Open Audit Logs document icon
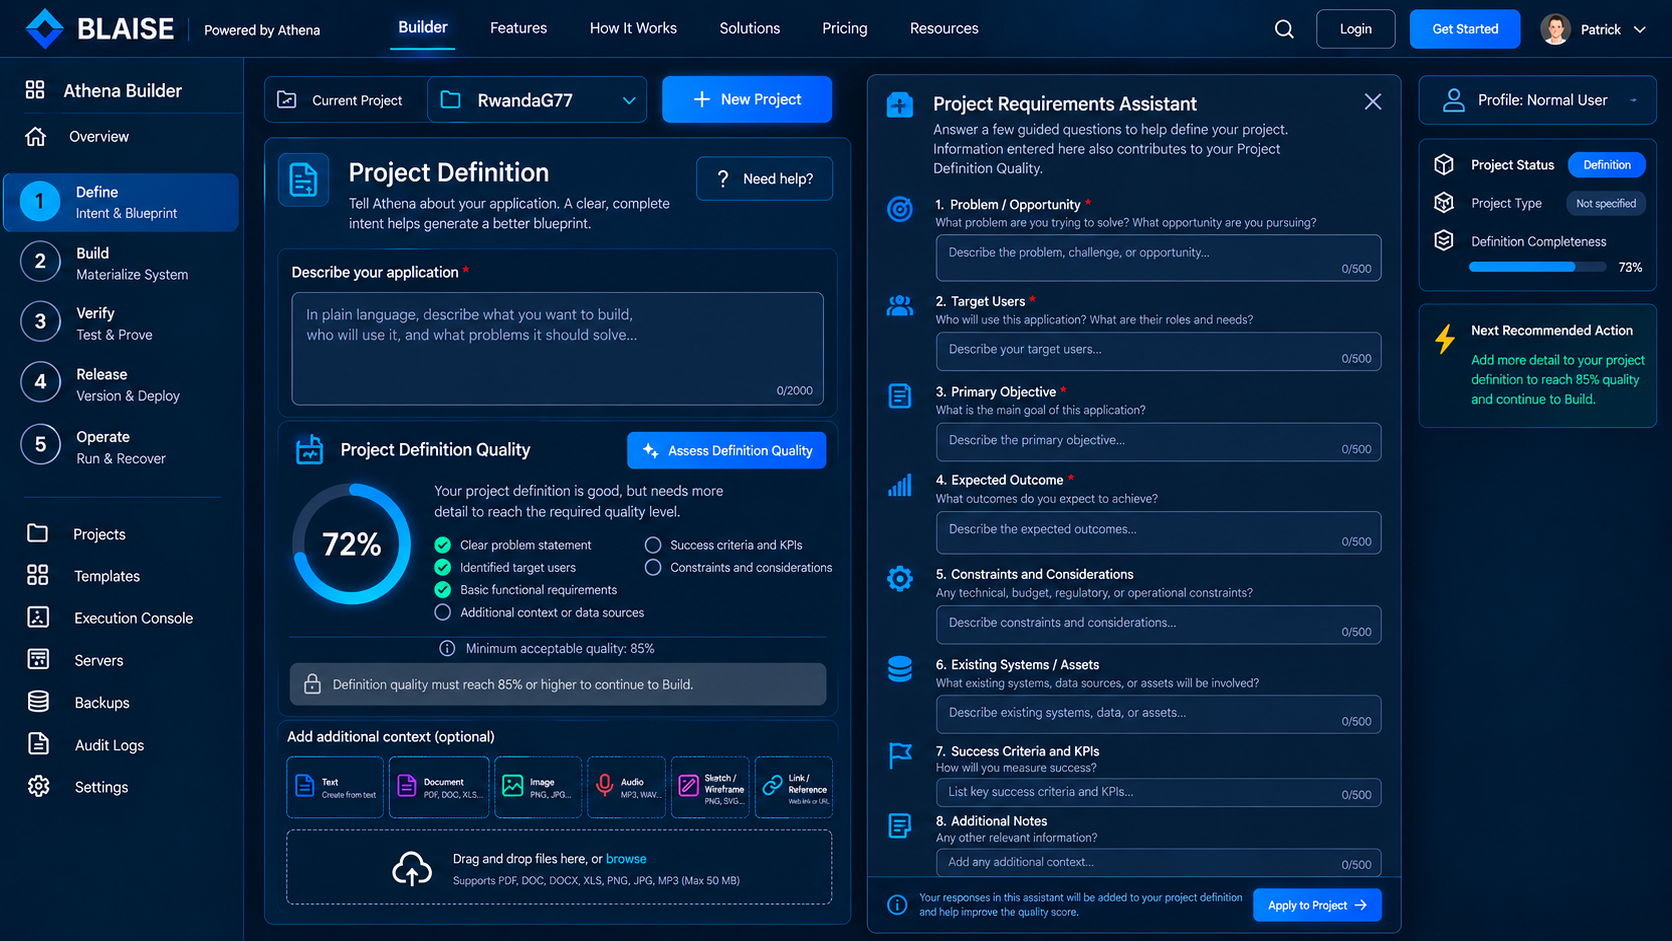 tap(38, 744)
